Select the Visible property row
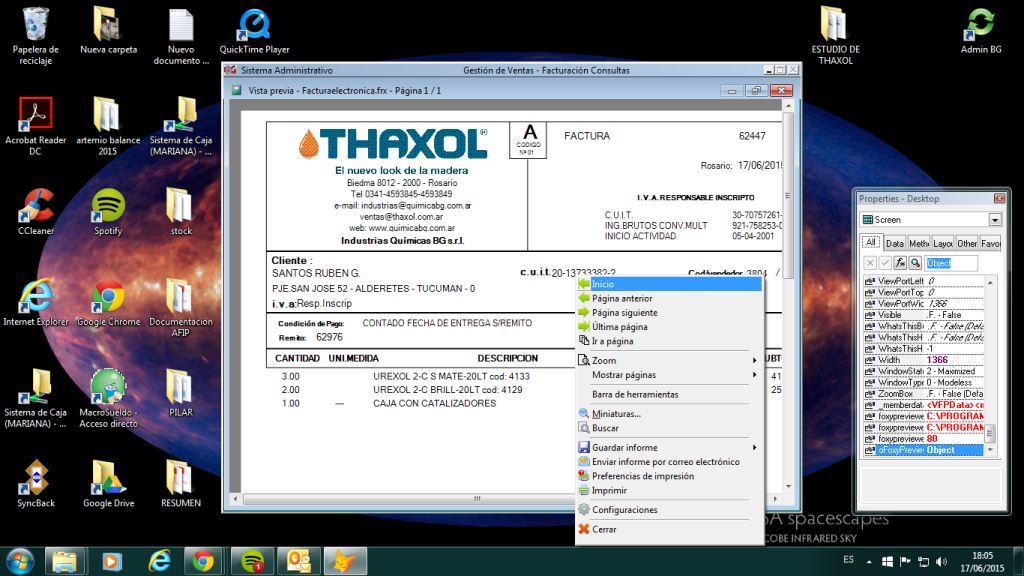Image resolution: width=1024 pixels, height=576 pixels. coord(923,315)
